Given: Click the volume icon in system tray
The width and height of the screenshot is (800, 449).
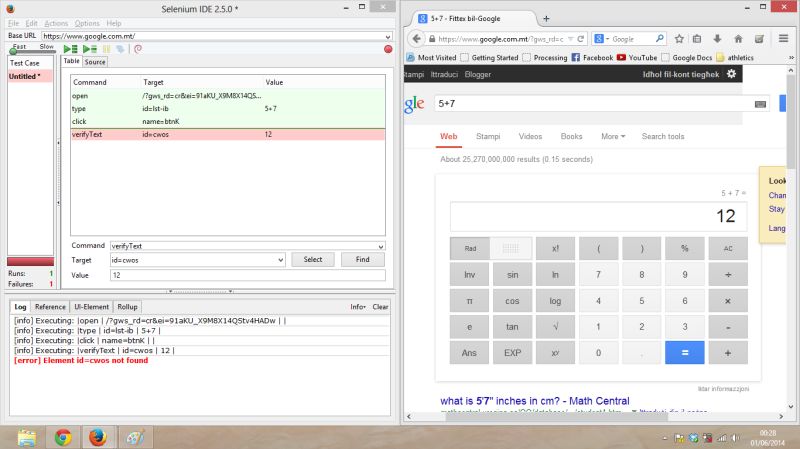Looking at the screenshot, I should tap(735, 438).
